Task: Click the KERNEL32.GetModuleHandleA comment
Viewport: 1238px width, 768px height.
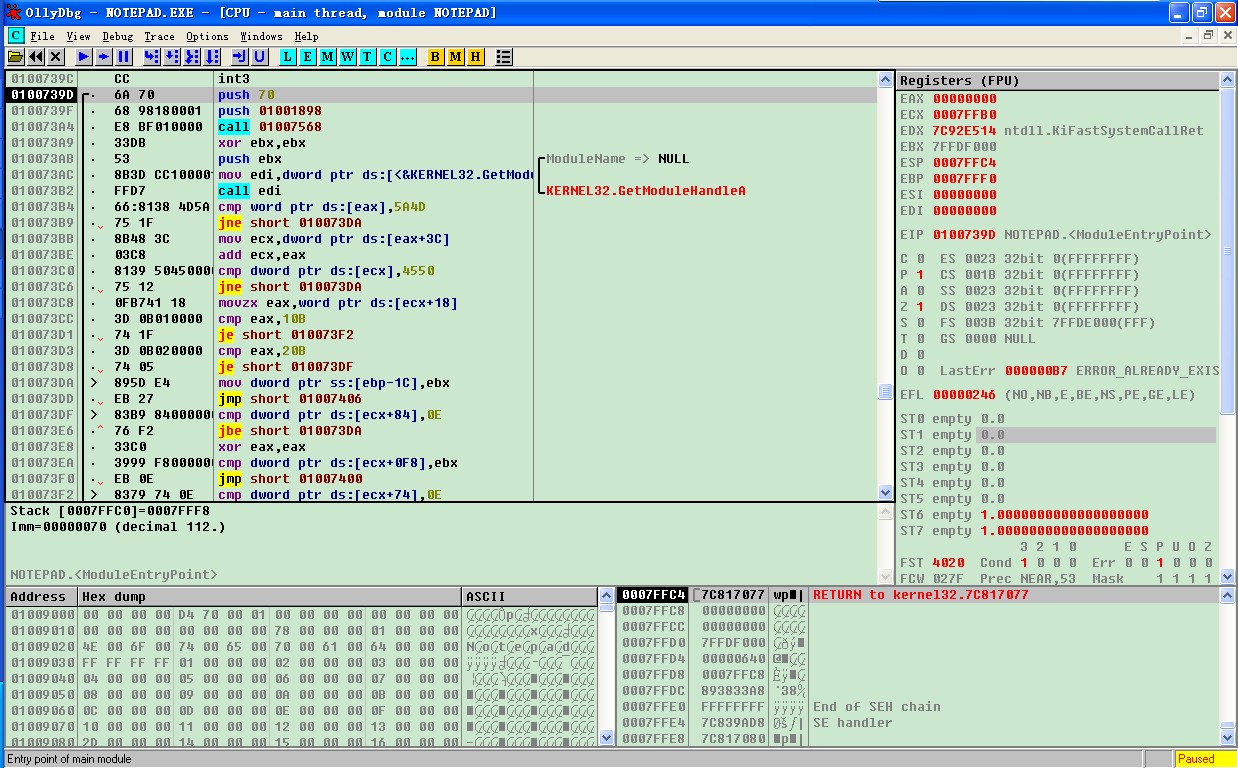Action: click(646, 191)
